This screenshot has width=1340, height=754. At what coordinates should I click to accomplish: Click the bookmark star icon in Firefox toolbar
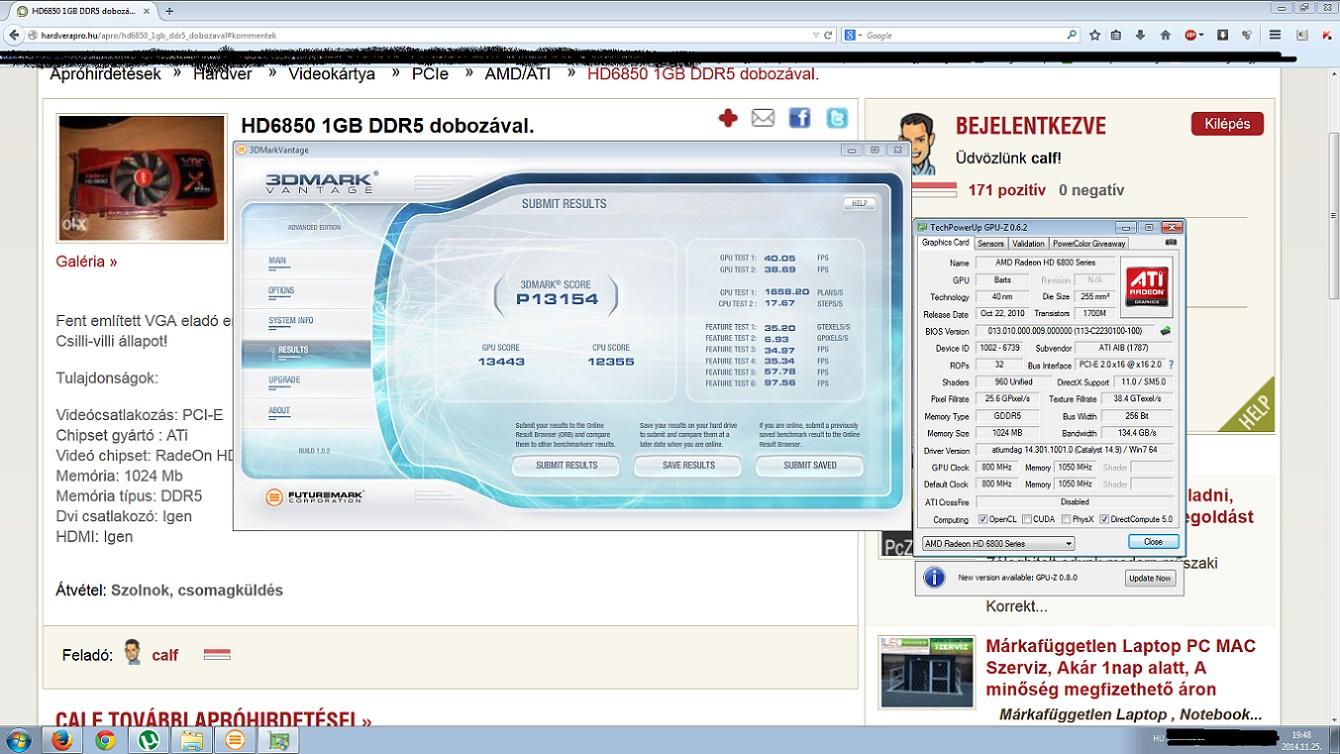(1095, 35)
